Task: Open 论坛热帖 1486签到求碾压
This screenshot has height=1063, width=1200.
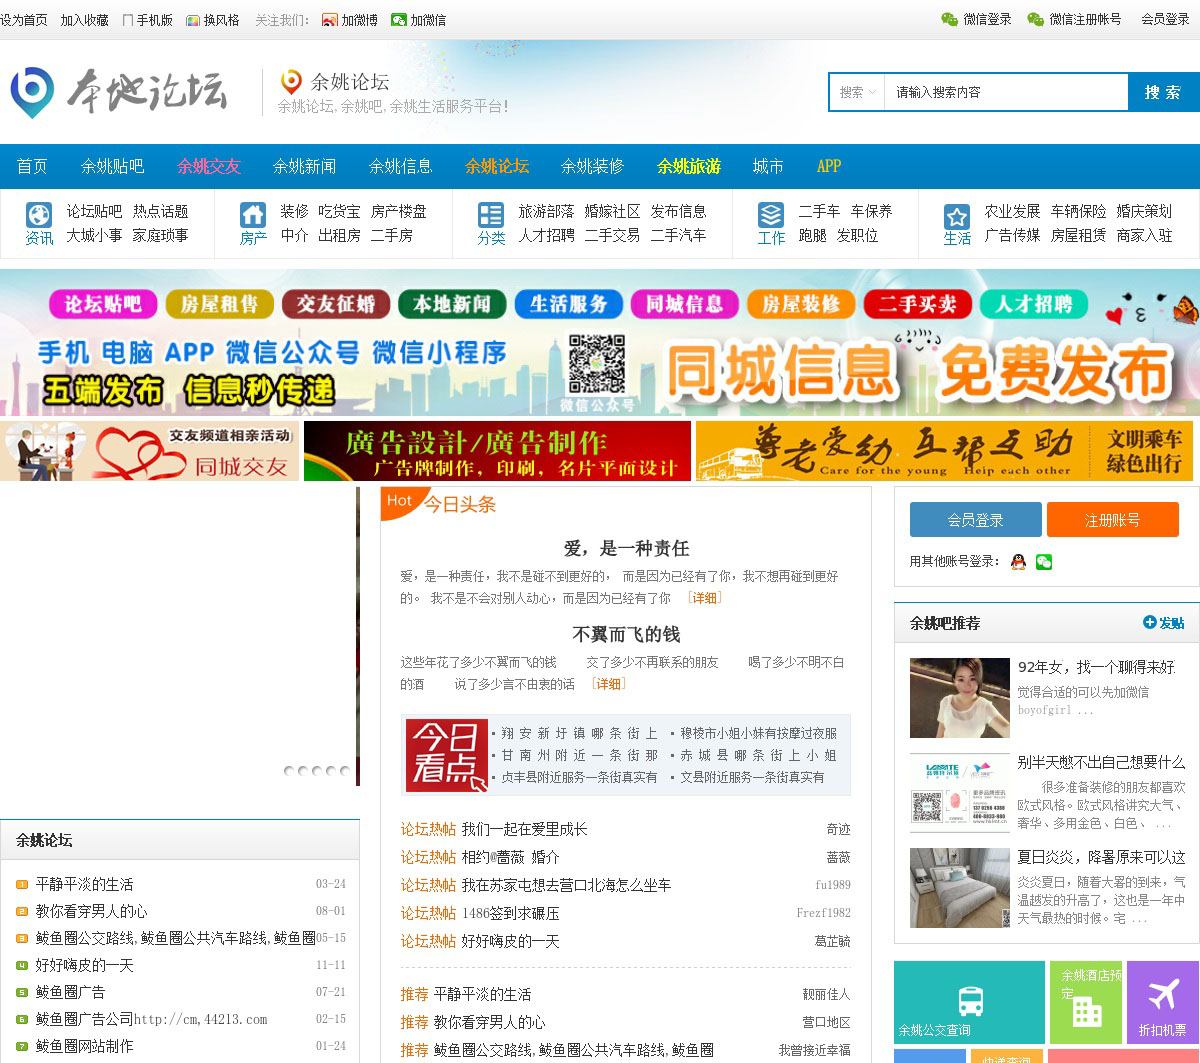Action: [510, 913]
